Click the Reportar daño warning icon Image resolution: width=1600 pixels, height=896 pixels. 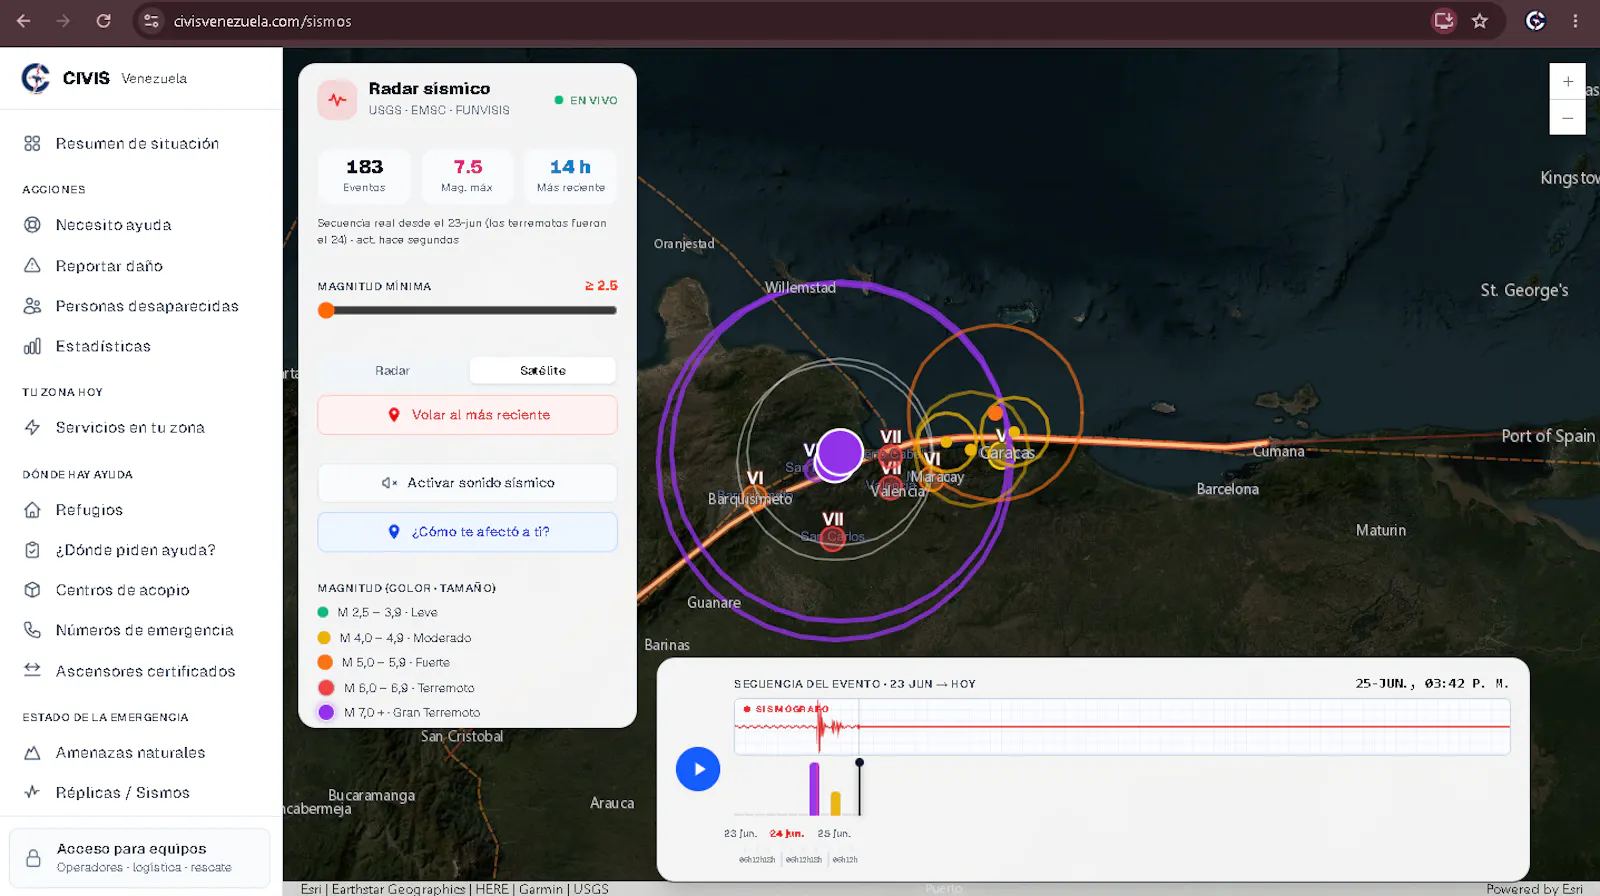32,266
